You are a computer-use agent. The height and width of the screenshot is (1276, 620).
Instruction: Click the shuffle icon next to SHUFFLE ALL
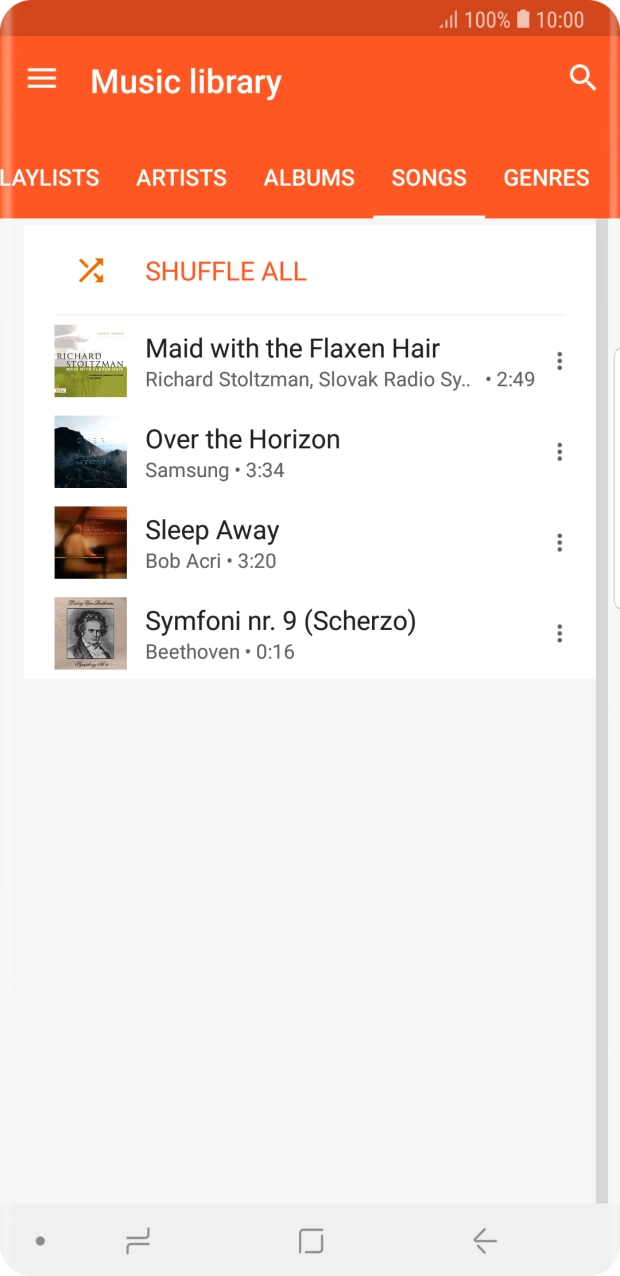click(91, 271)
